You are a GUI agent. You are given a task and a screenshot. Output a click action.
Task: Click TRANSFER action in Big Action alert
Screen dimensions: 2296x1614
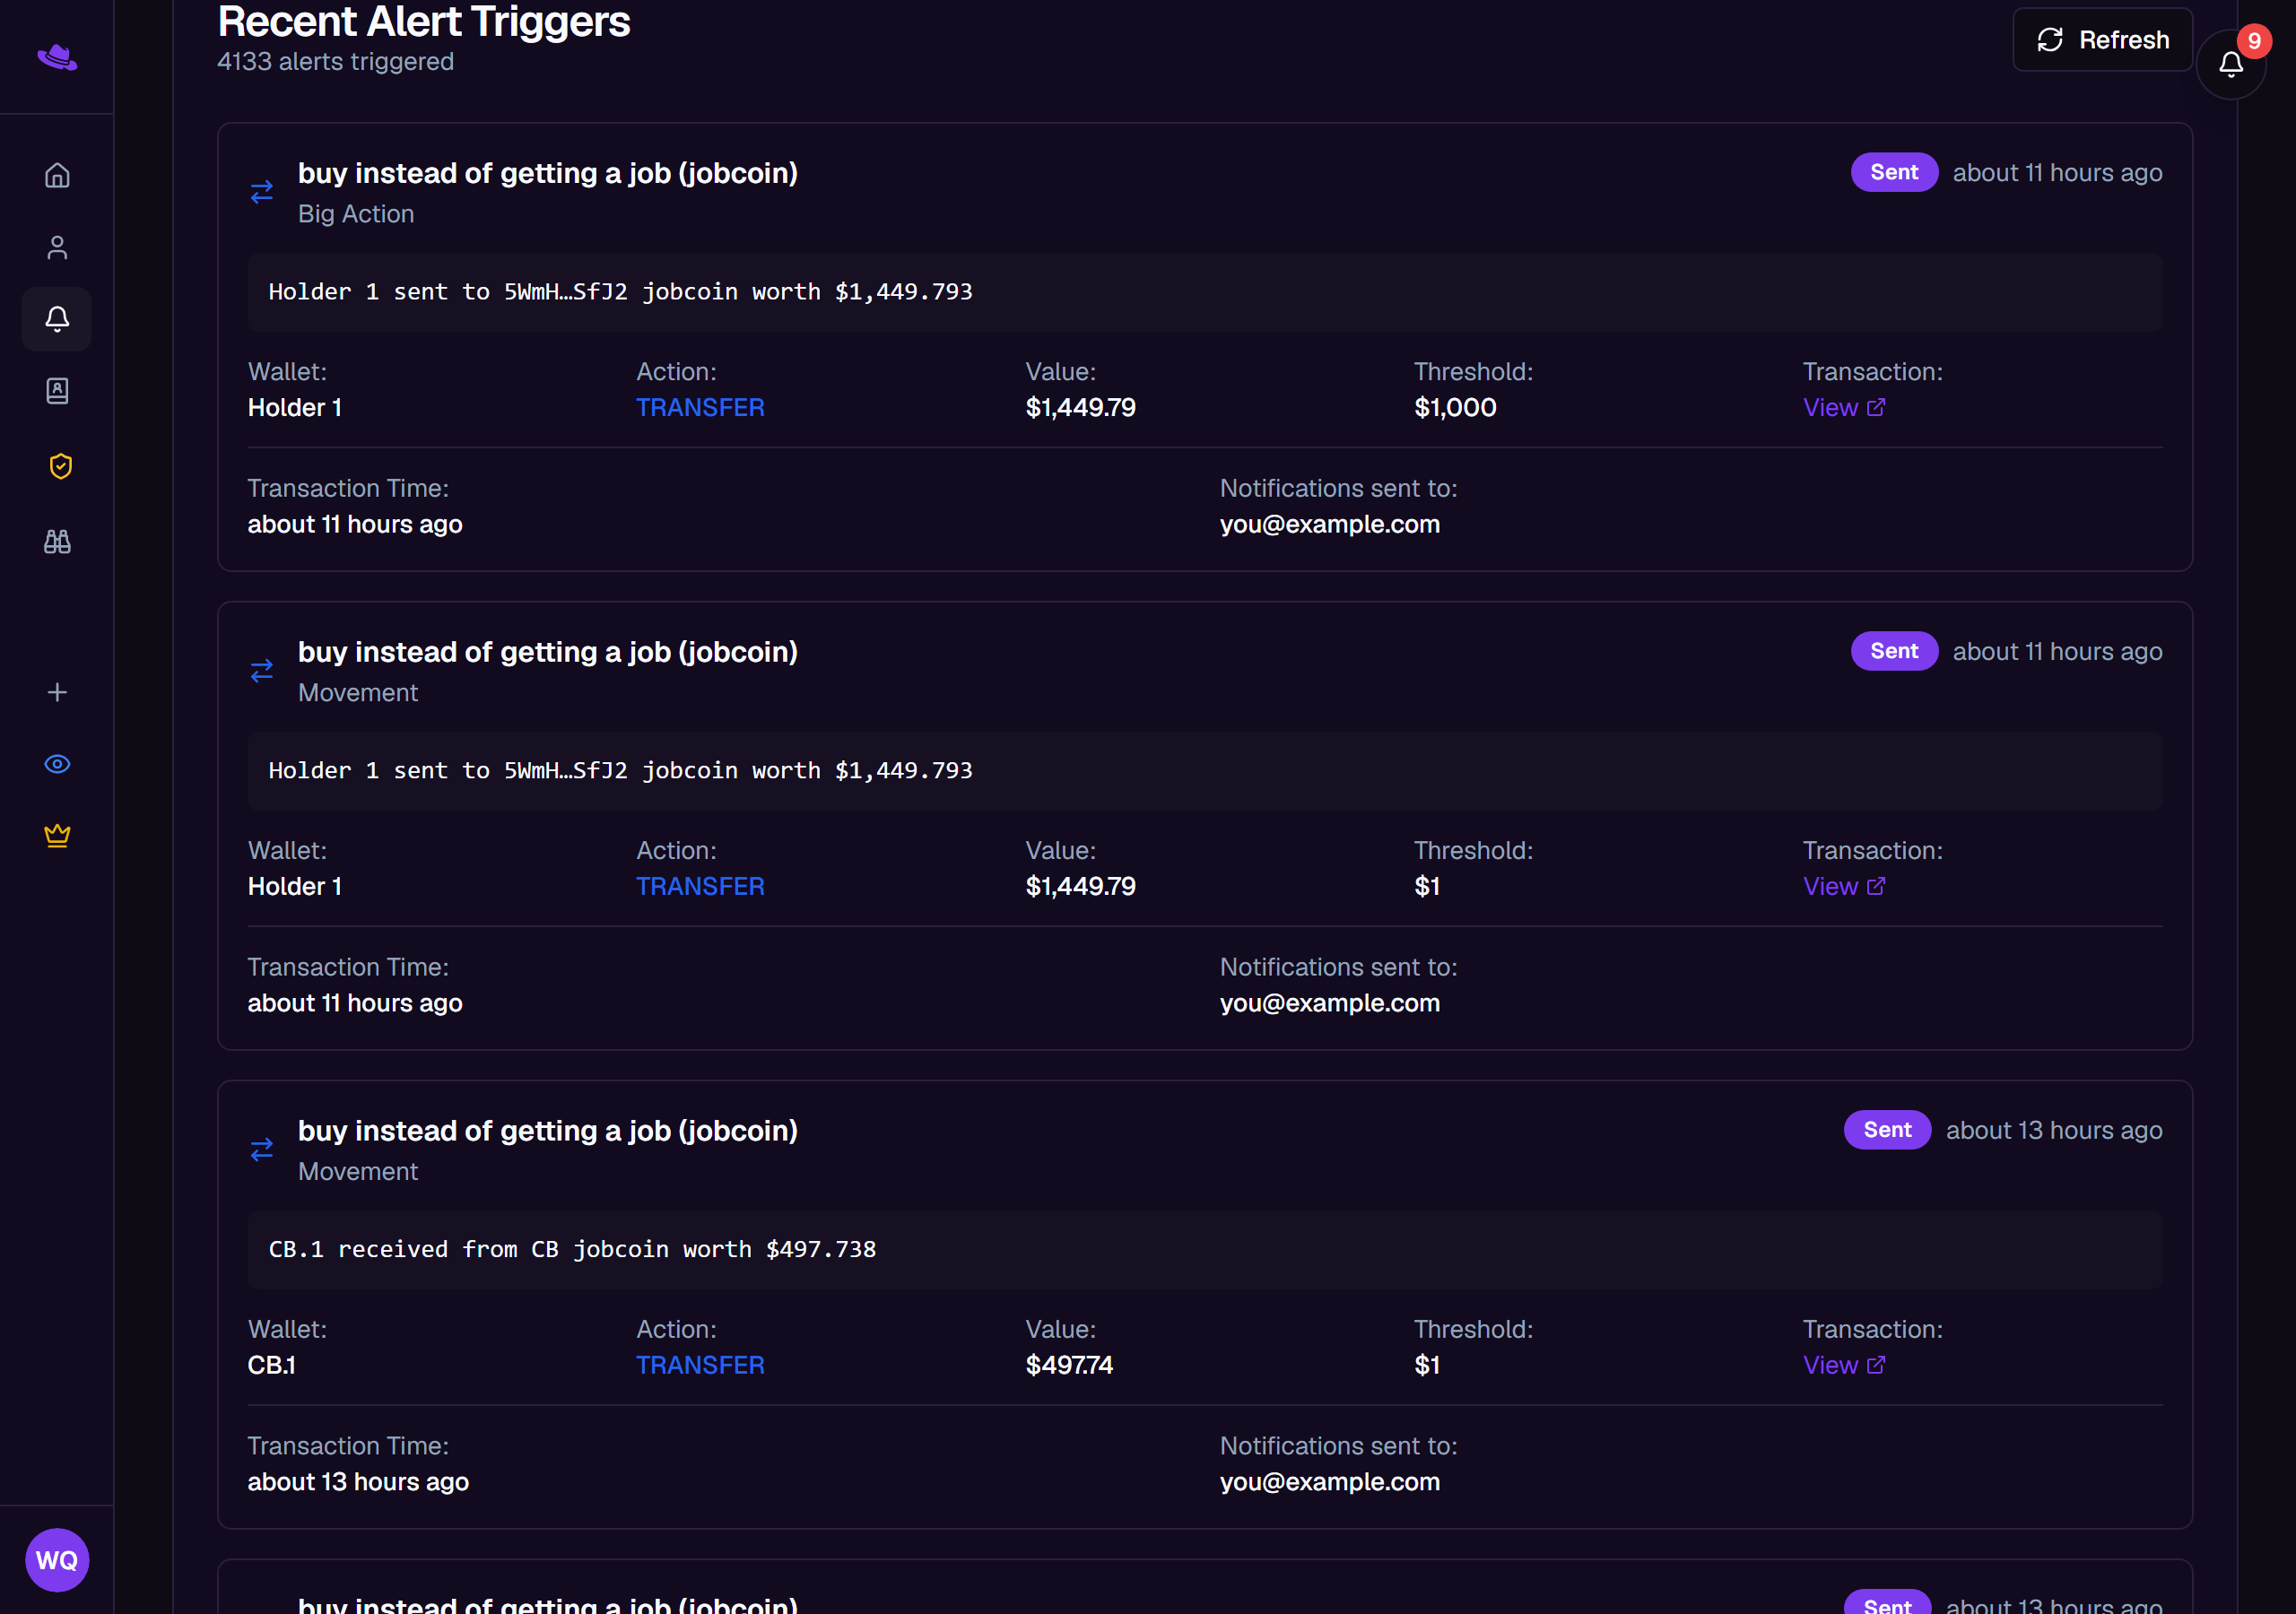click(700, 407)
